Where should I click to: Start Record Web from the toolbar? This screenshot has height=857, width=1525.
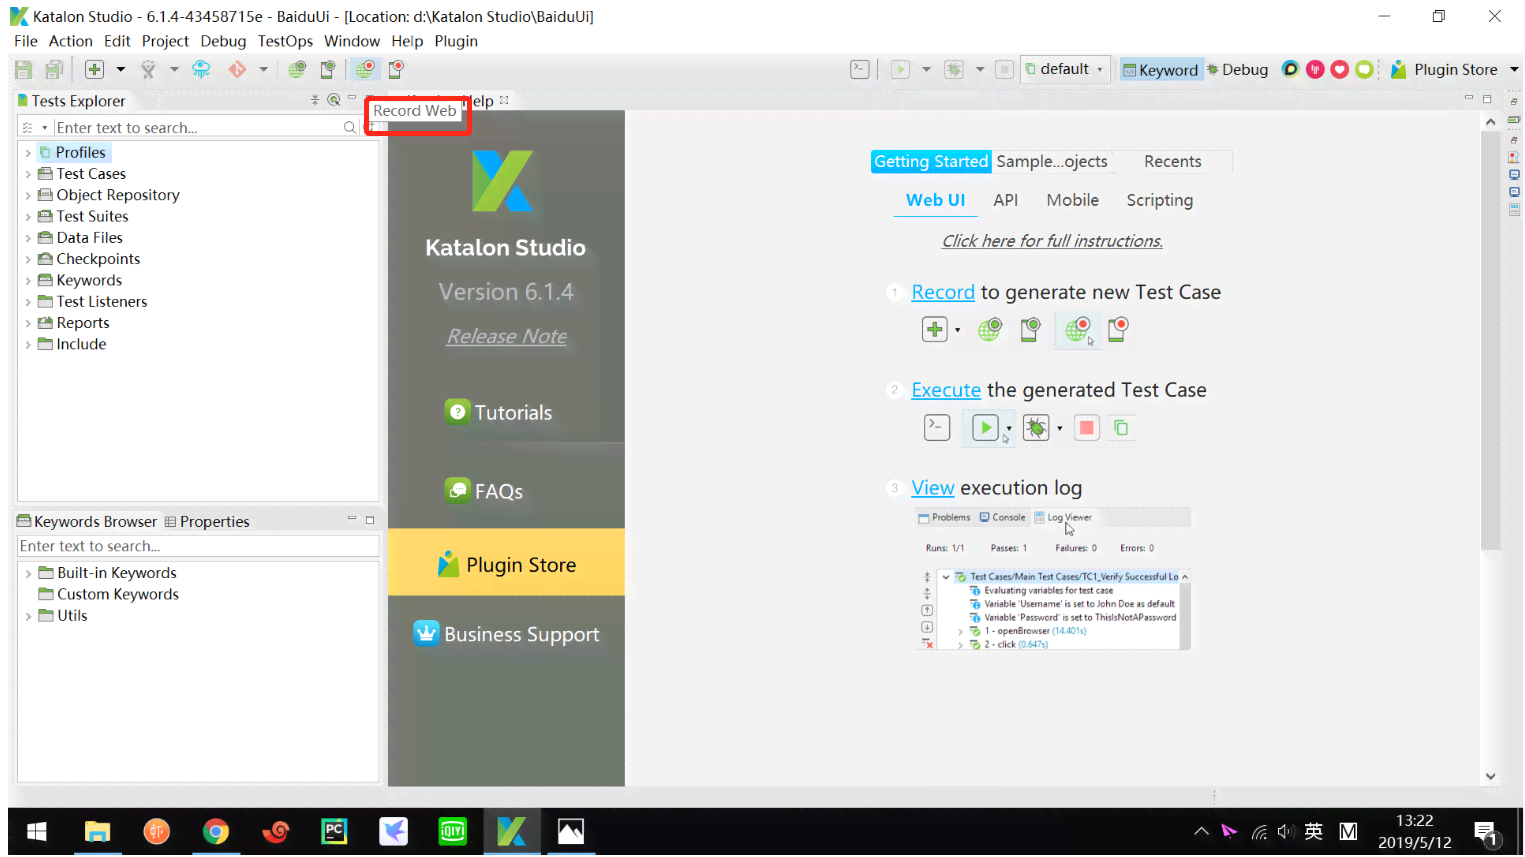point(365,69)
